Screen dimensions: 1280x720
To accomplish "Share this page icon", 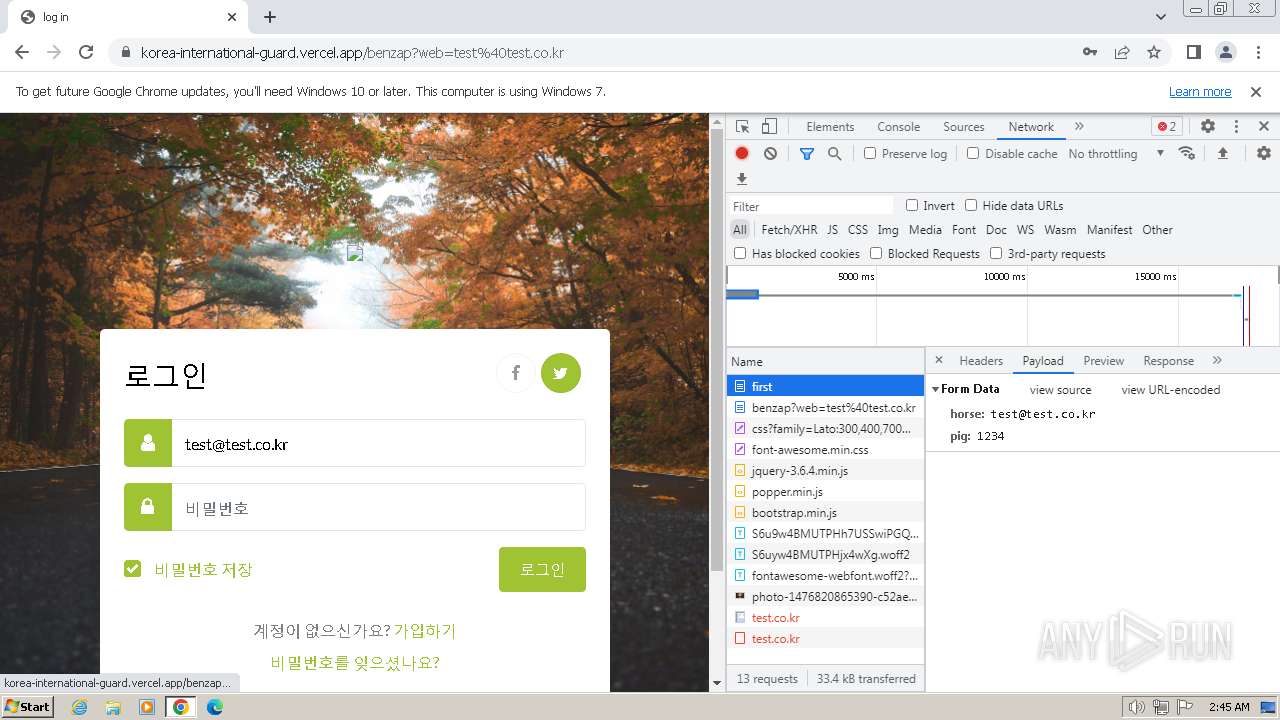I will 1122,52.
